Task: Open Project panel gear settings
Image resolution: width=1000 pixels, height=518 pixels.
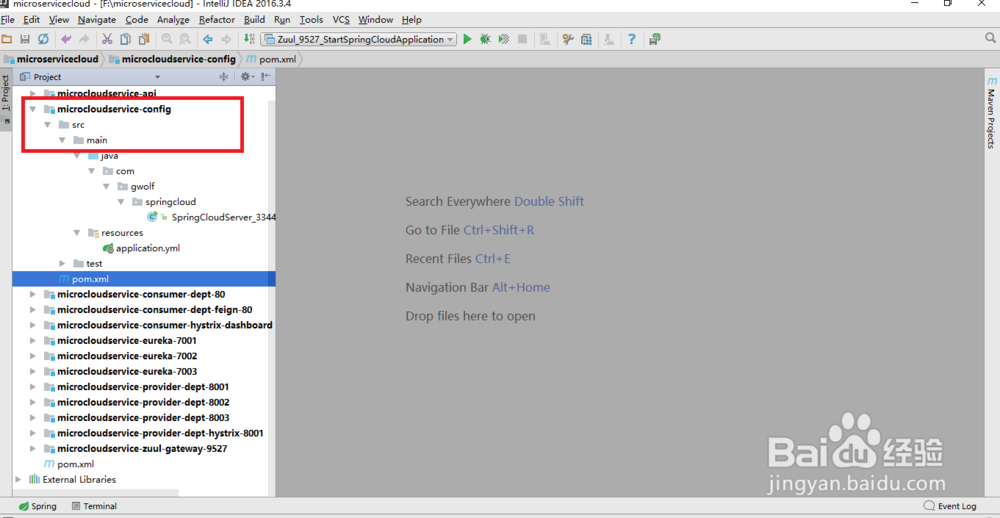Action: [246, 77]
